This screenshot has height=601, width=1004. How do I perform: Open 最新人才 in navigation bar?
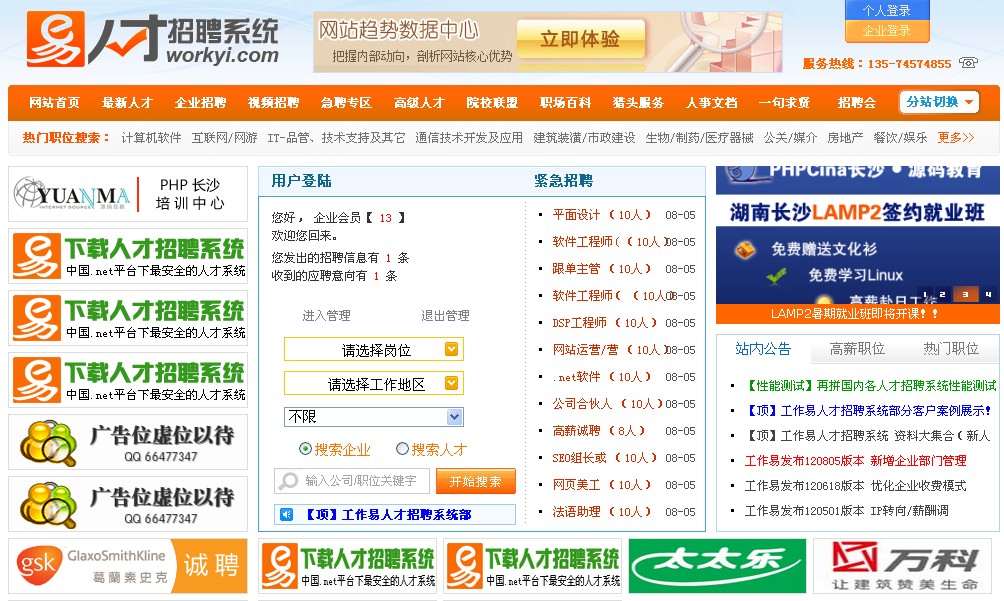click(127, 103)
